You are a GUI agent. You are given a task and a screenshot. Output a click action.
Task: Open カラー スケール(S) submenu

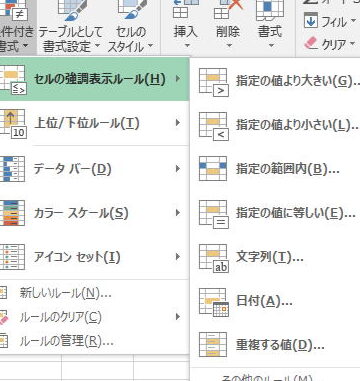click(x=94, y=213)
